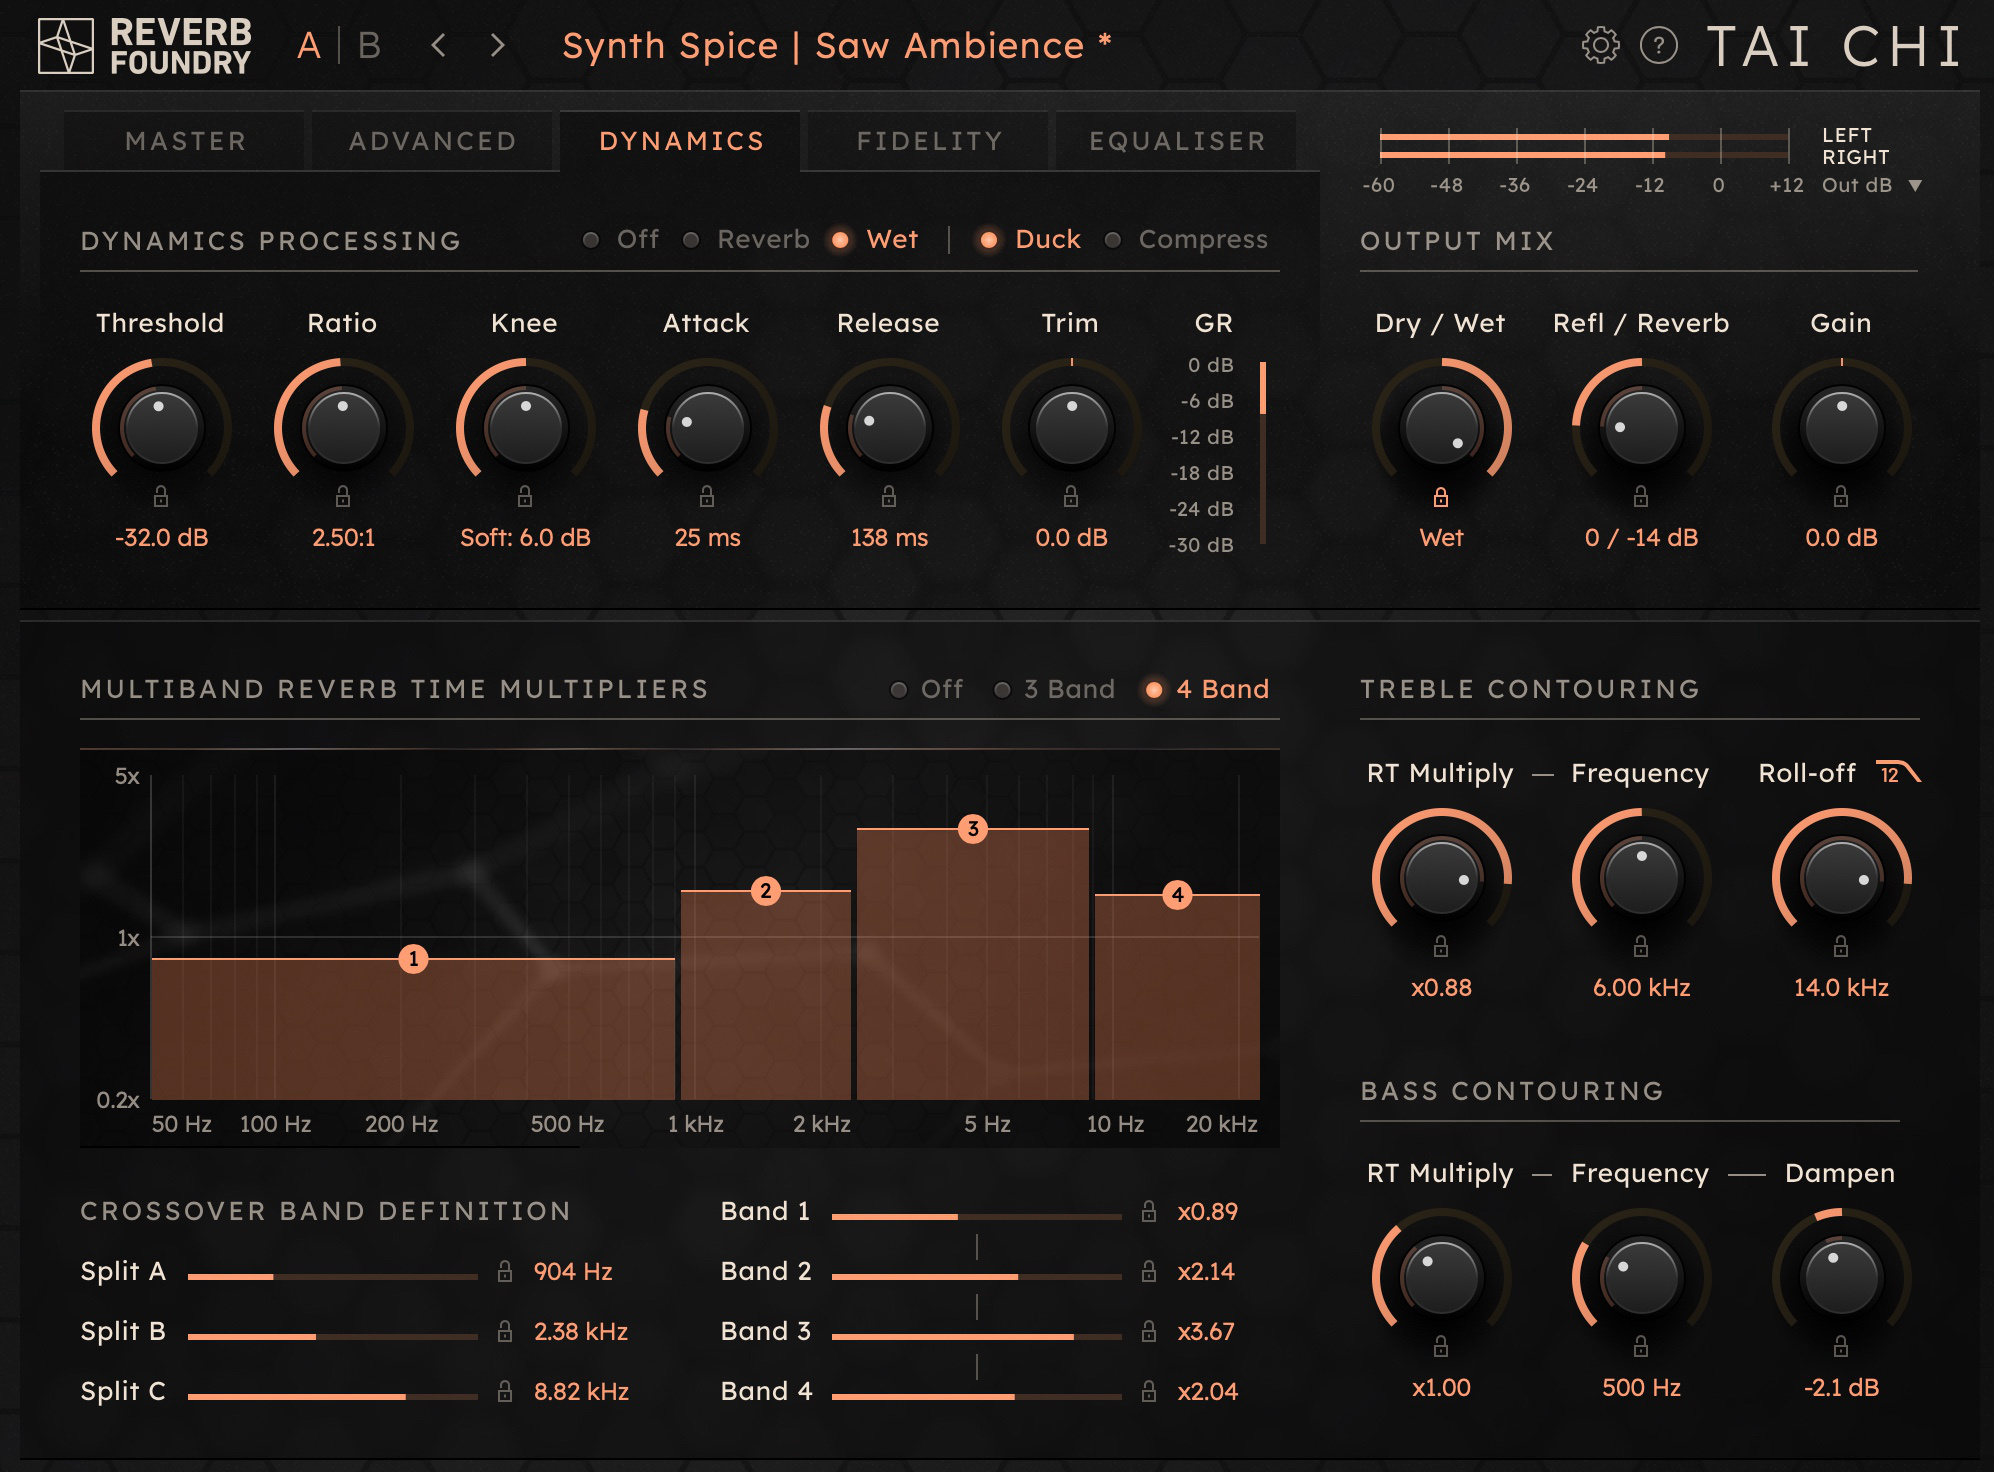
Task: Click the Reverb Foundry logo
Action: pos(144,46)
